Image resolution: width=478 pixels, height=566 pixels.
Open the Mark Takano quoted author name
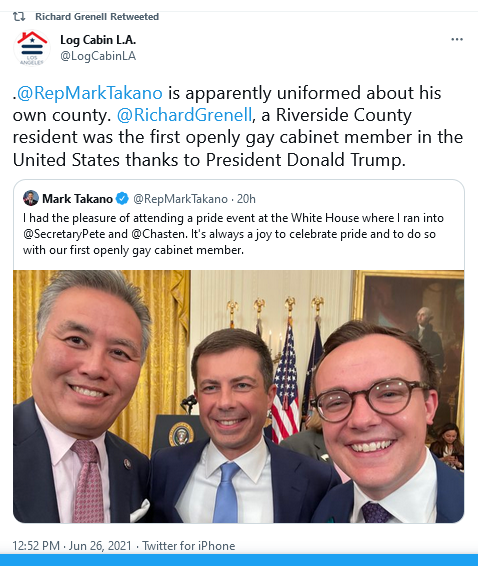[77, 199]
